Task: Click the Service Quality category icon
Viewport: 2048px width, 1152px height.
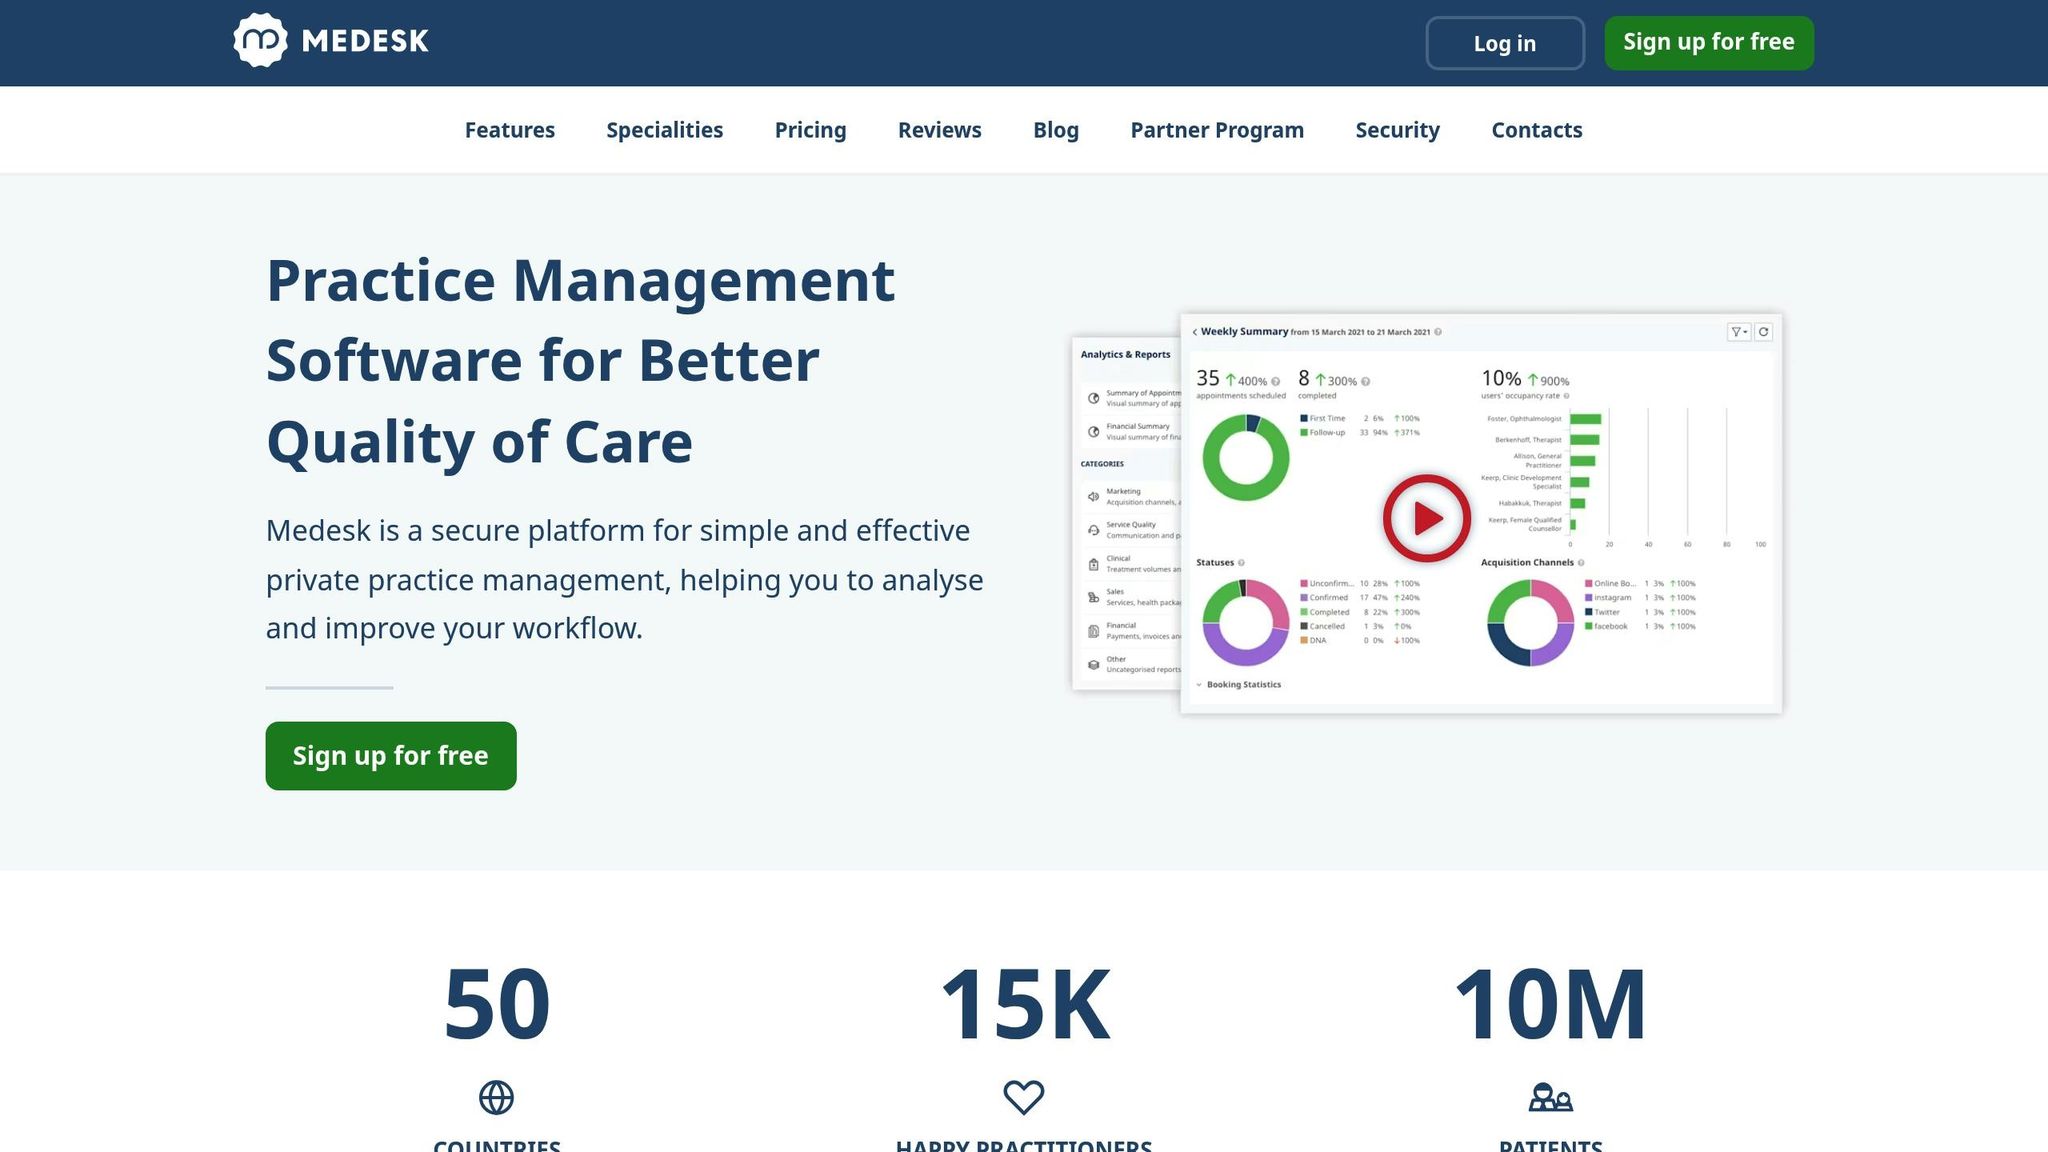Action: pyautogui.click(x=1093, y=530)
